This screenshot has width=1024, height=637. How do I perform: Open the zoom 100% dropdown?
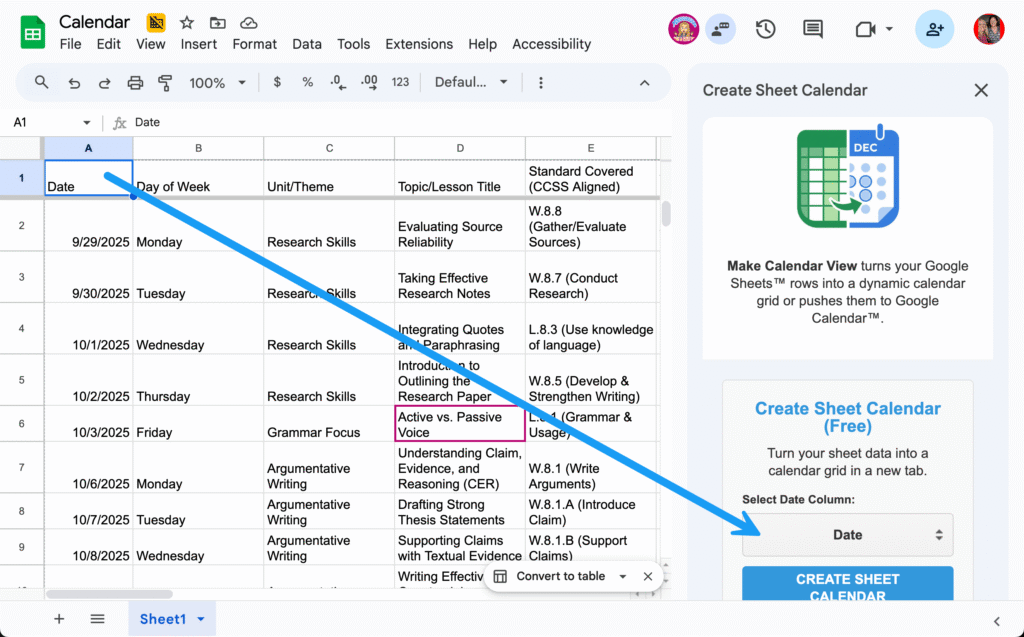click(215, 82)
